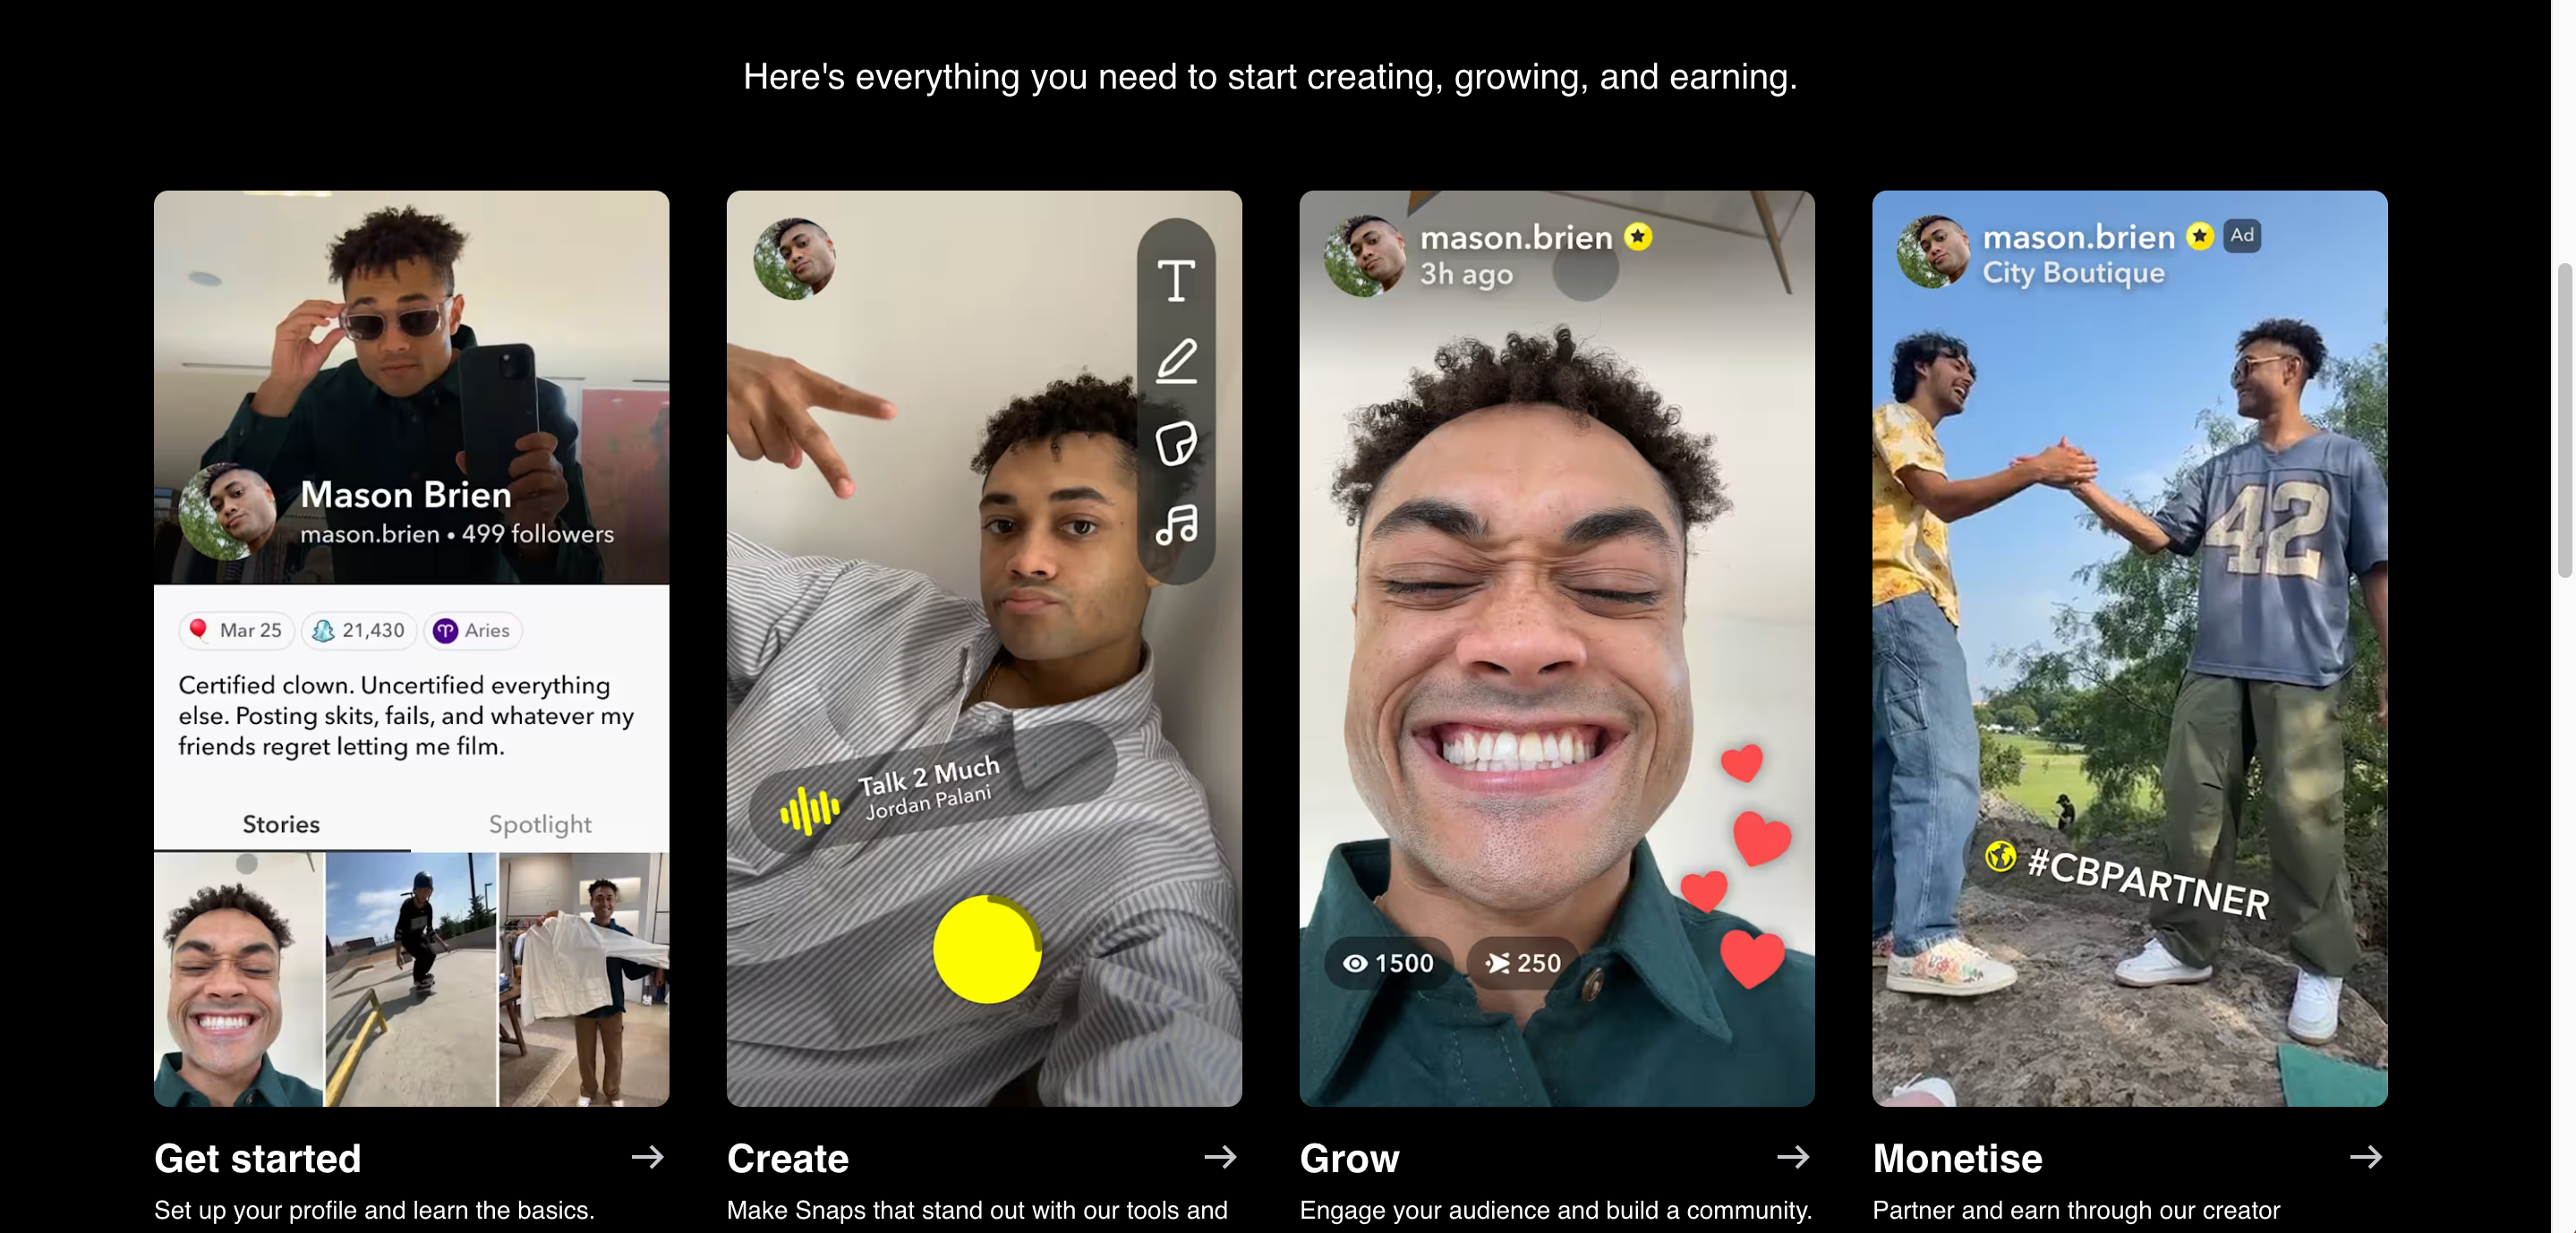This screenshot has width=2576, height=1233.
Task: Click the 'Certified clown' bio text
Action: pos(406,716)
